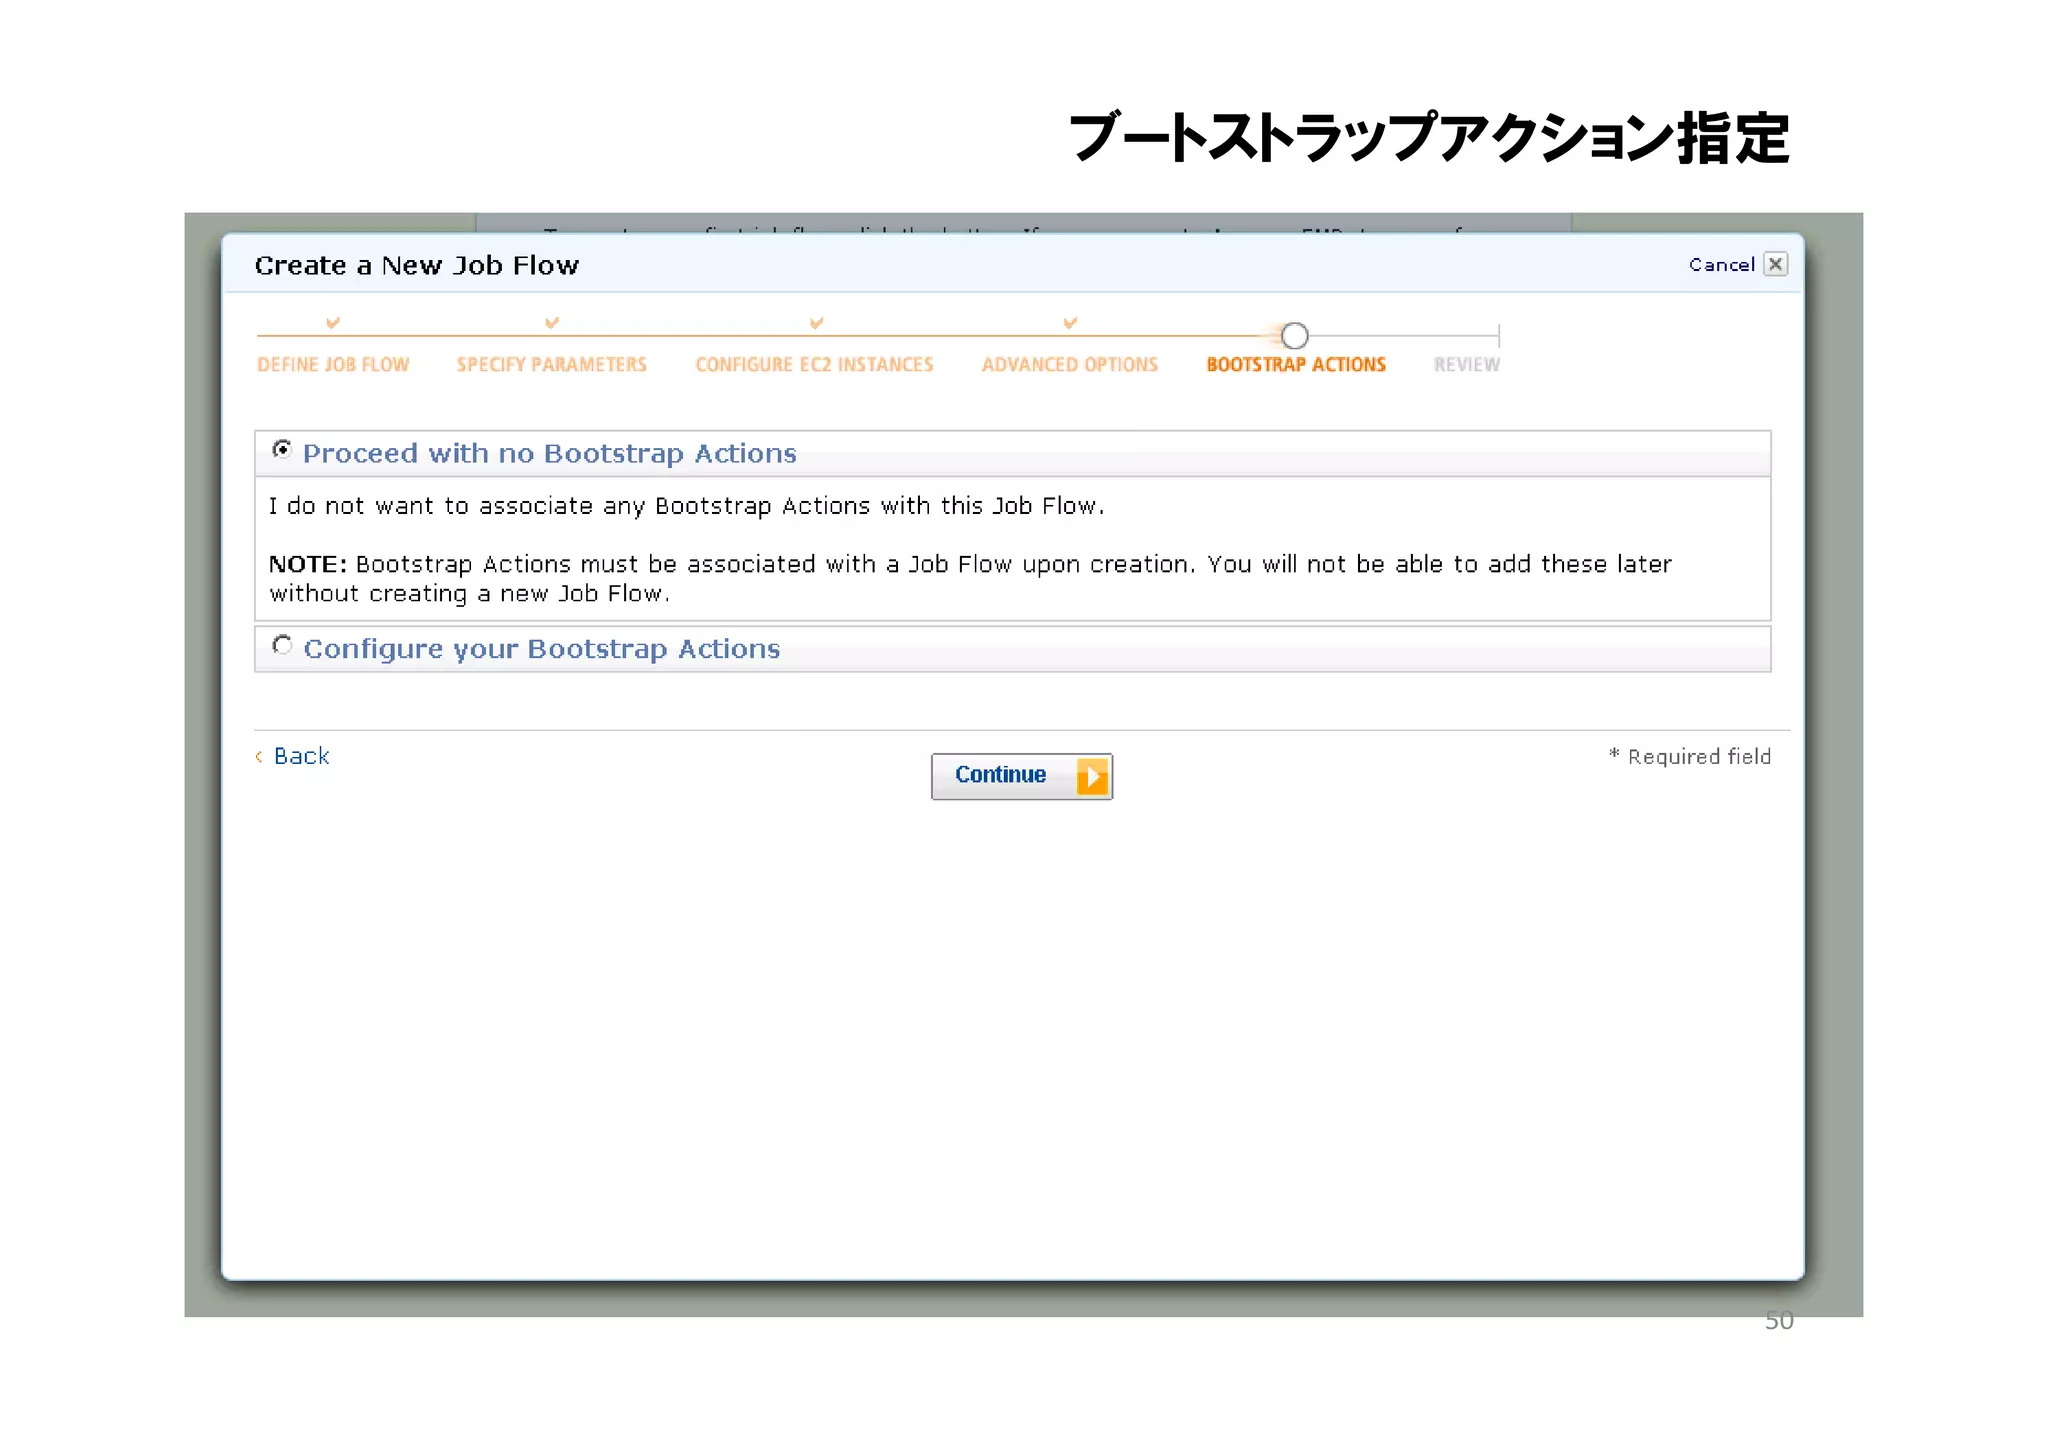This screenshot has width=2048, height=1448.
Task: Expand Configure your Bootstrap Actions header
Action: [x=541, y=649]
